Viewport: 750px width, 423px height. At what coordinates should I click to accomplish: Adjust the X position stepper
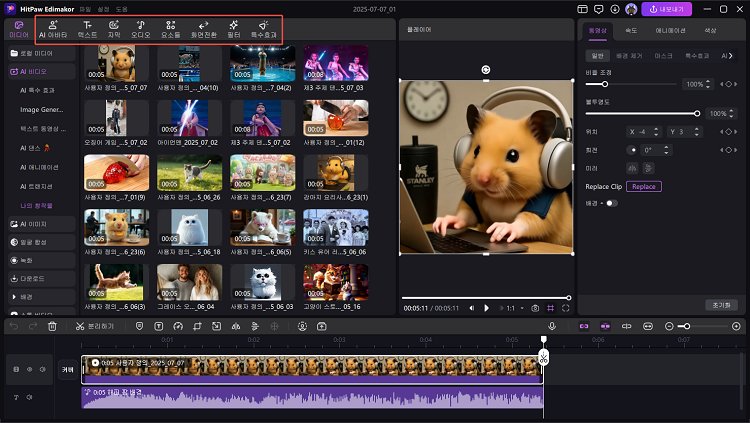coord(656,132)
